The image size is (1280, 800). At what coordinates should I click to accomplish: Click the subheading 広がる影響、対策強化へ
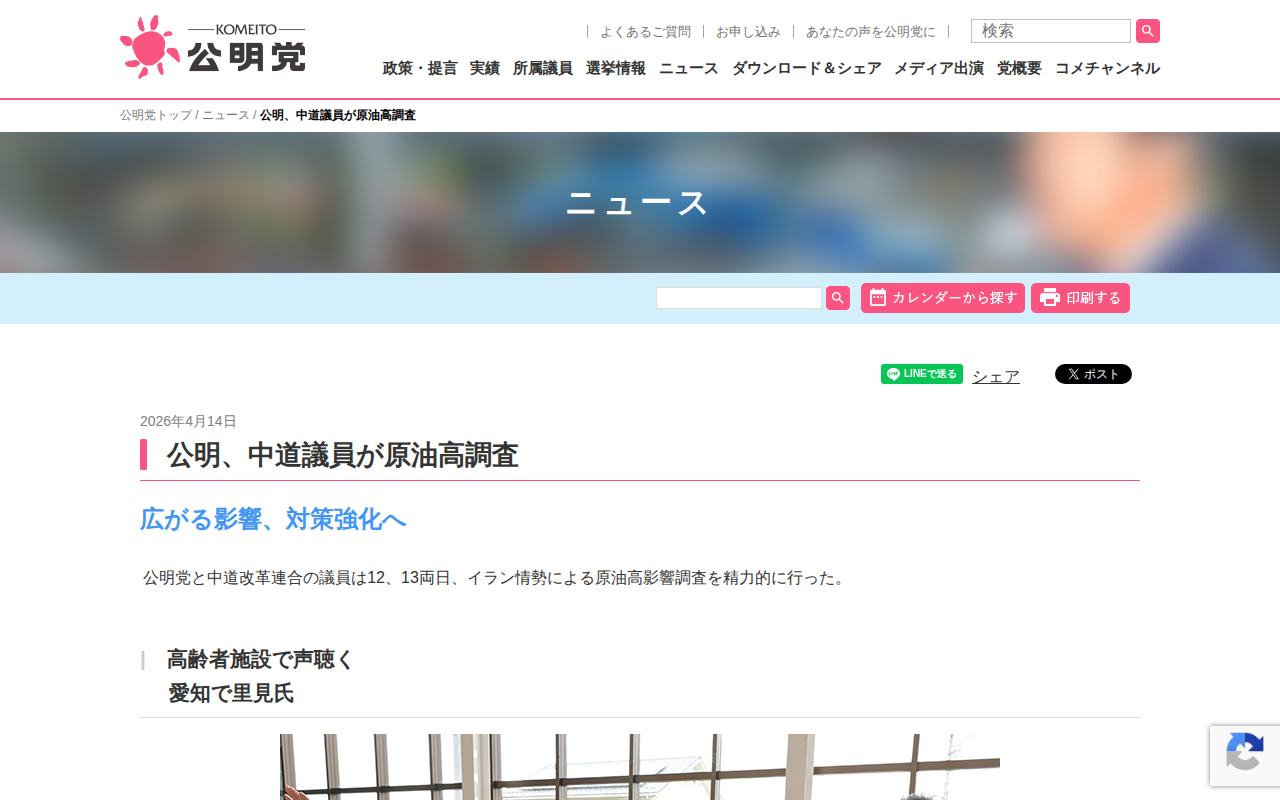(x=273, y=519)
